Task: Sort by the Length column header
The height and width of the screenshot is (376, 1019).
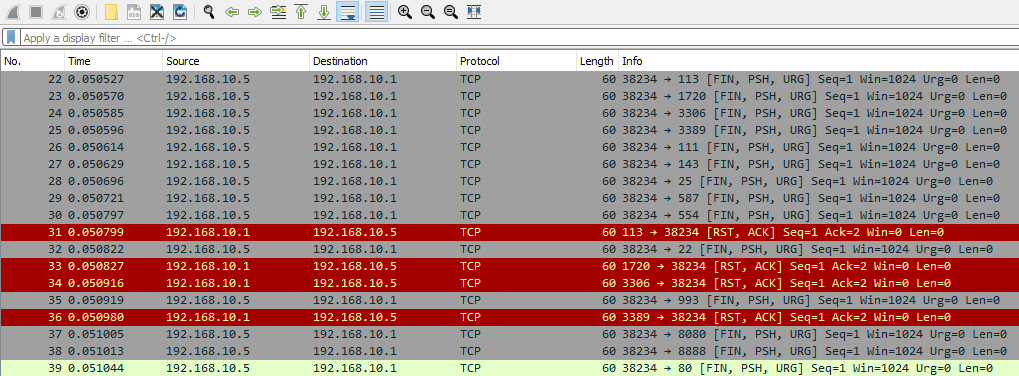Action: pos(597,61)
